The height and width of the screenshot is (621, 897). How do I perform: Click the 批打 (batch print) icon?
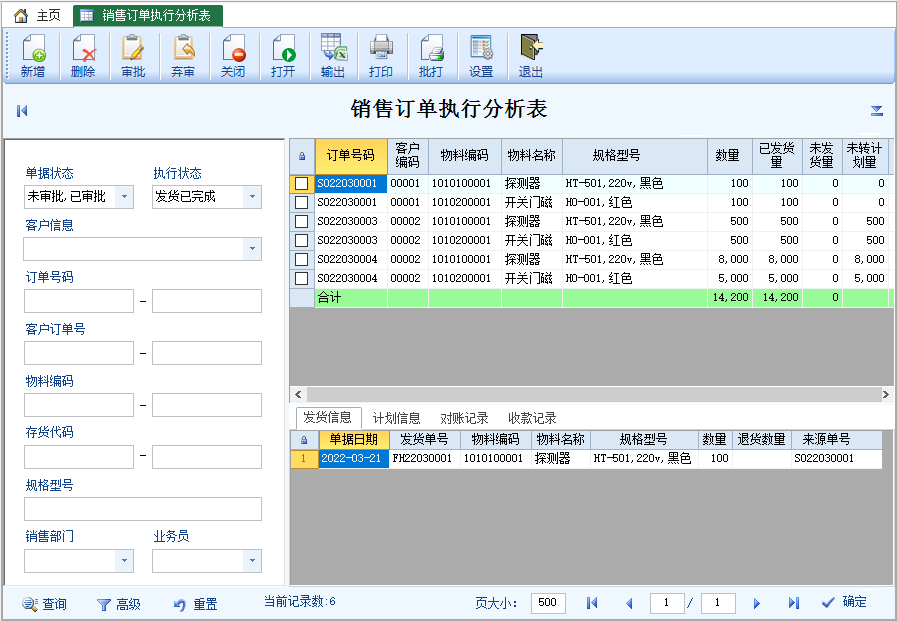(x=431, y=56)
